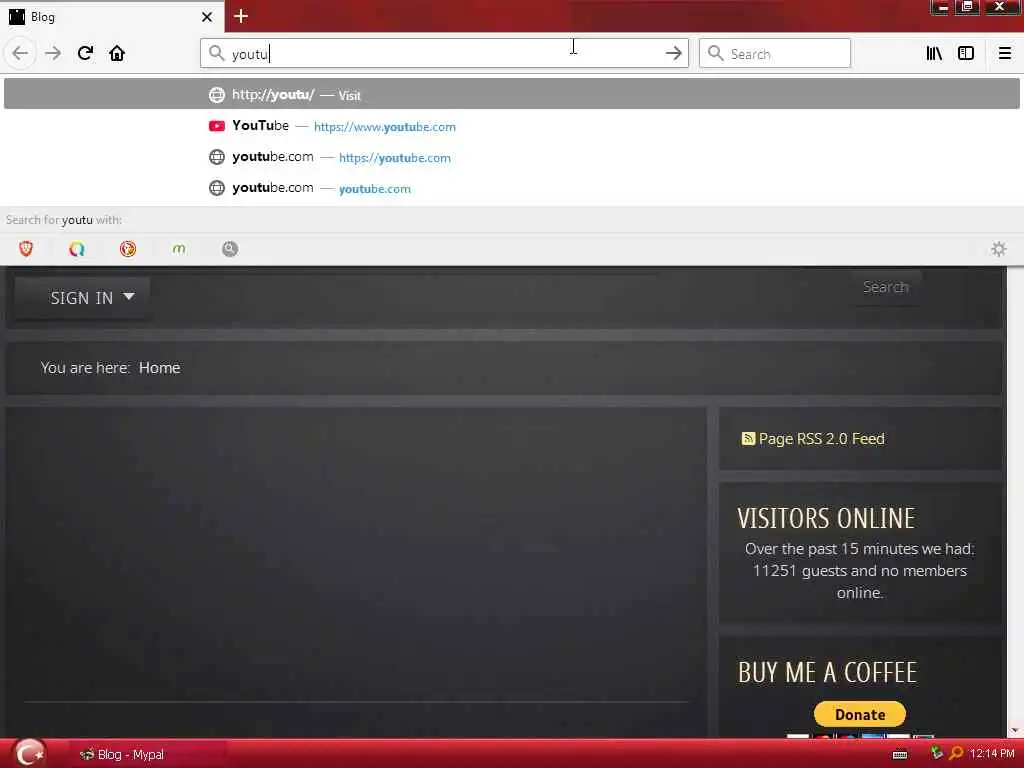Search with the green m engine icon
The image size is (1024, 768).
(179, 249)
